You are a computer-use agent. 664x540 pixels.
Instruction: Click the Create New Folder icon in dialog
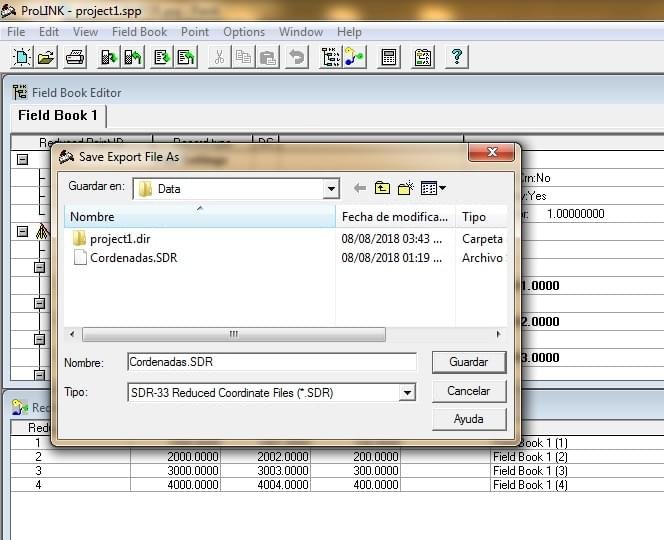pyautogui.click(x=406, y=188)
